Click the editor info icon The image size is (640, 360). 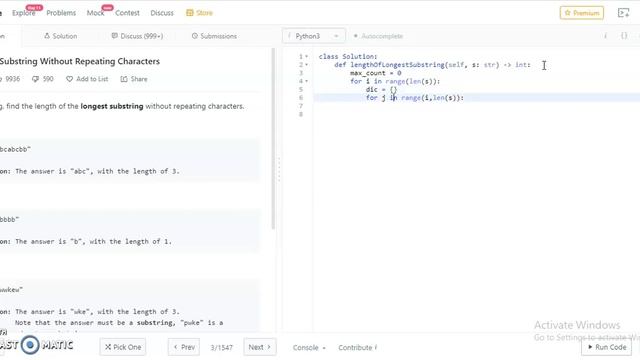click(605, 36)
